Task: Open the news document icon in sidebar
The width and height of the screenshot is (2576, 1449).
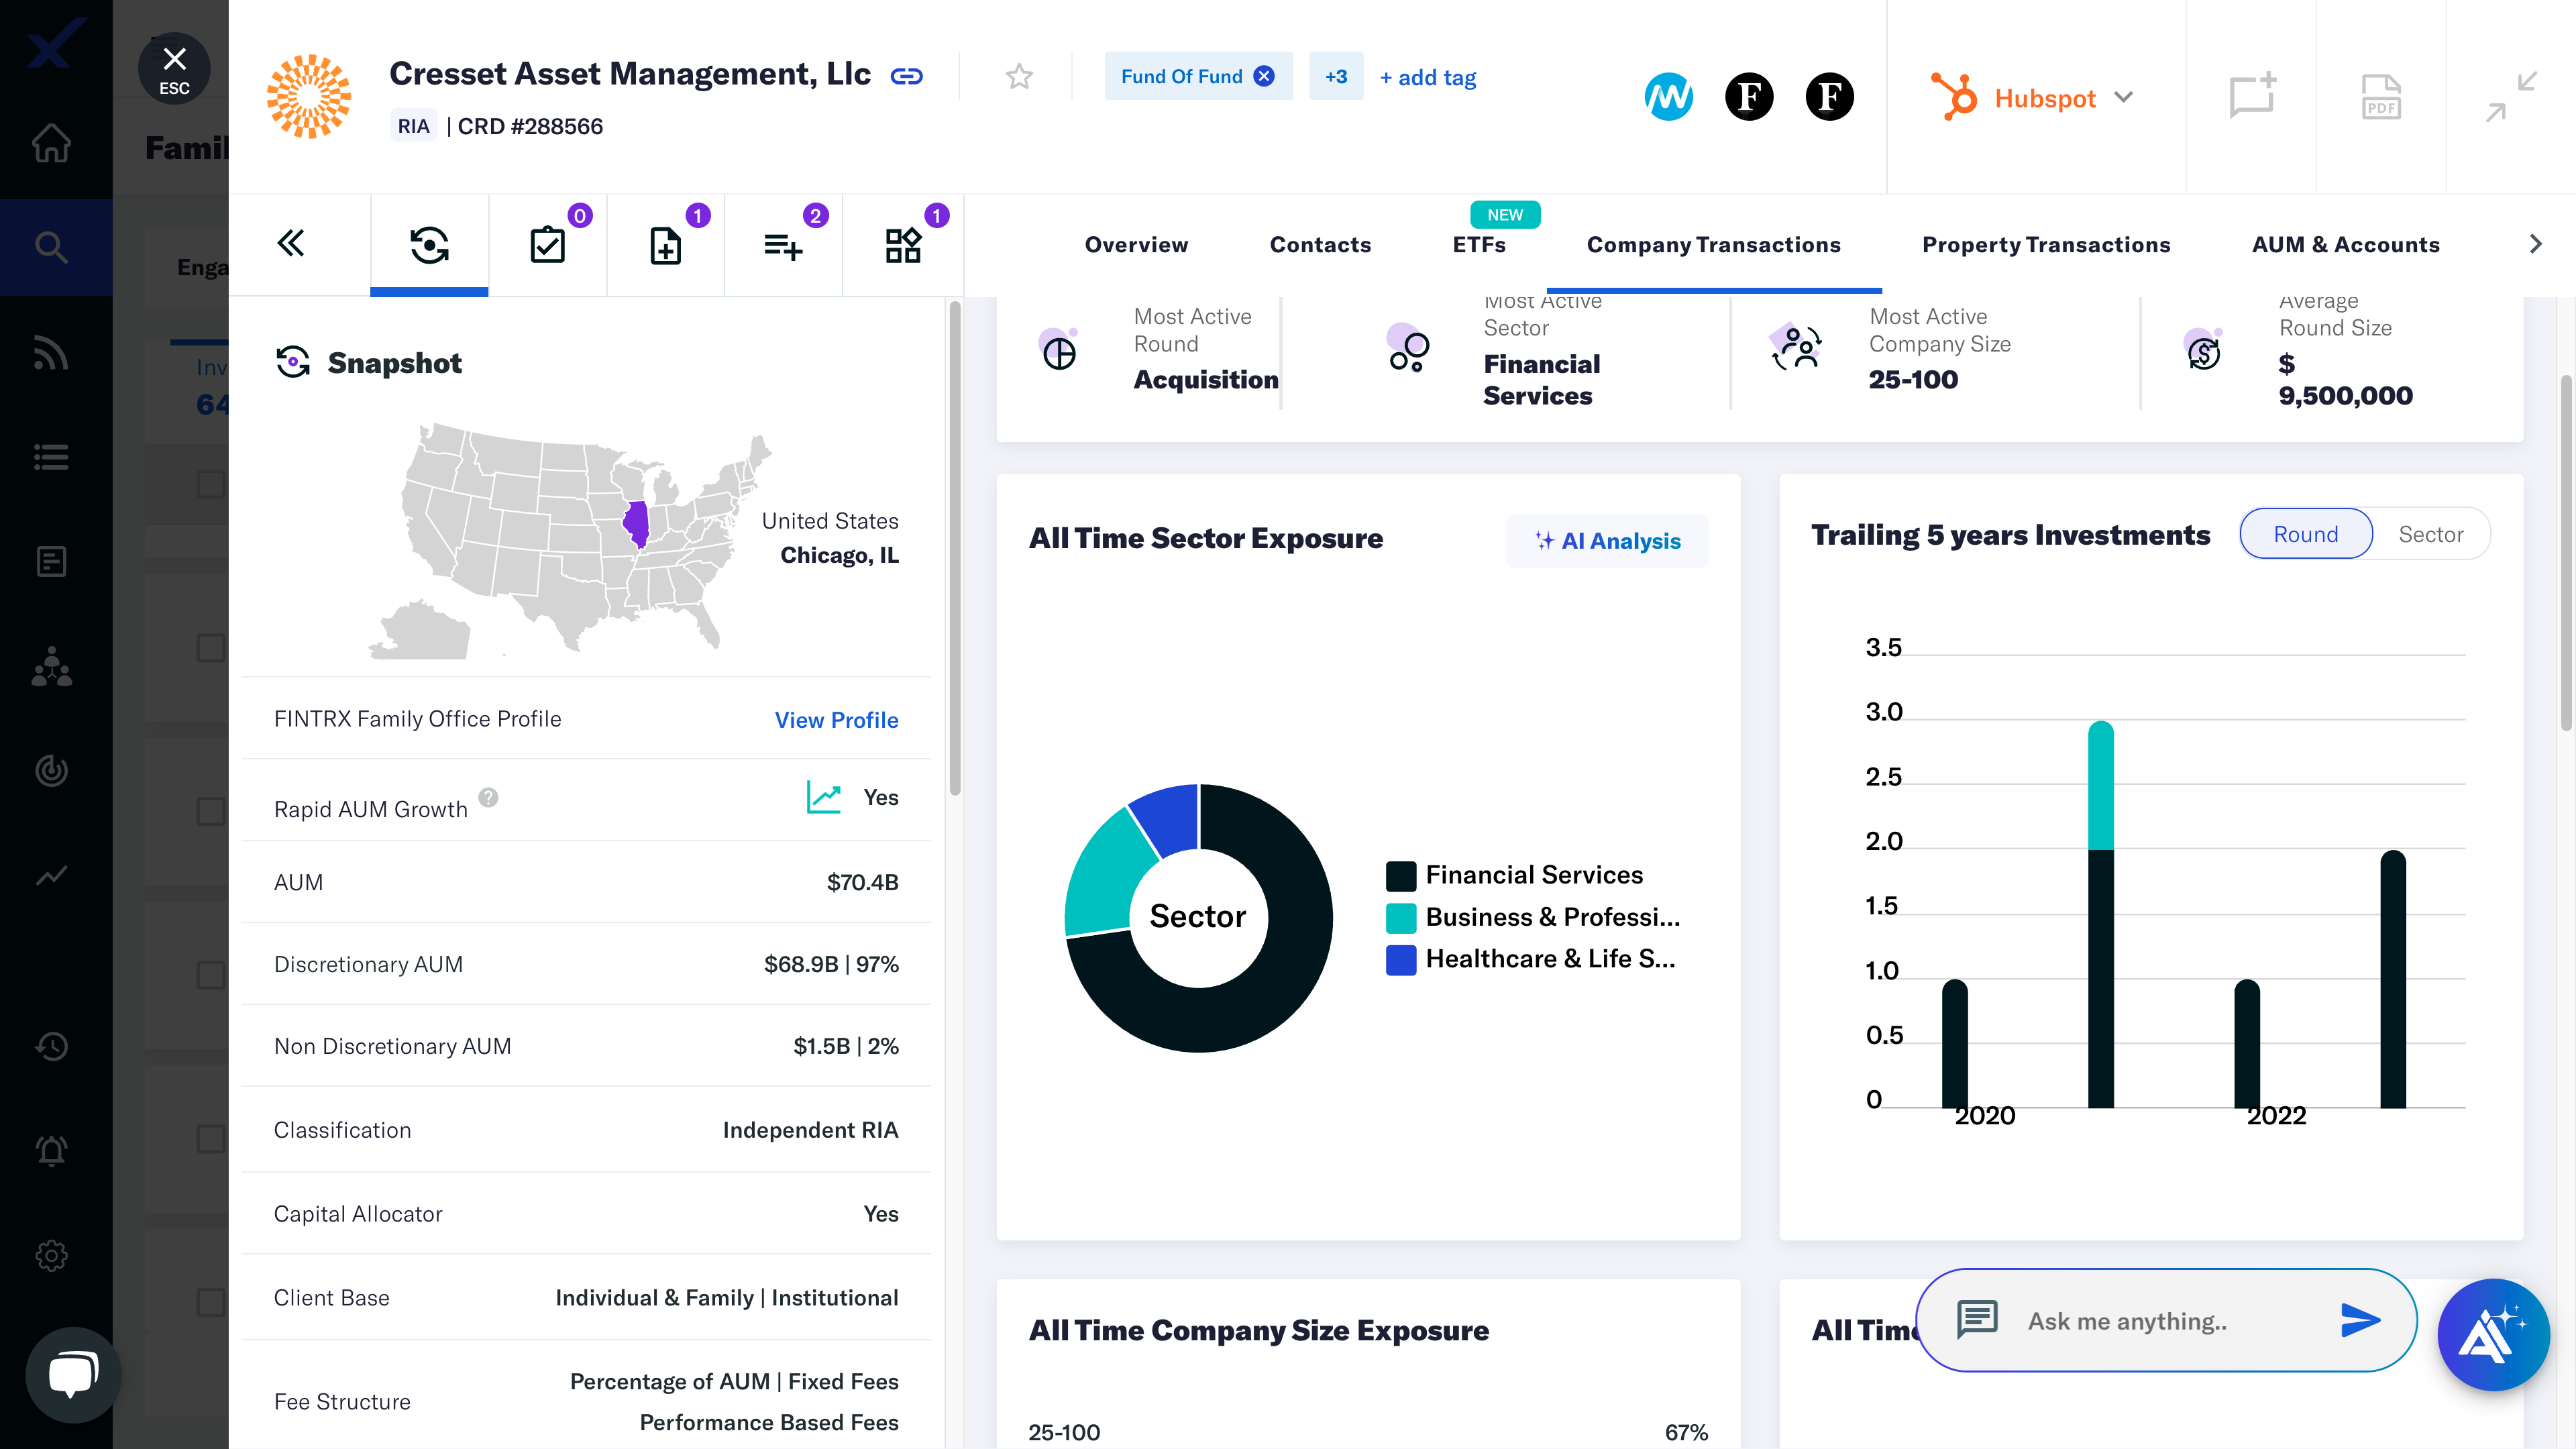Action: click(51, 561)
